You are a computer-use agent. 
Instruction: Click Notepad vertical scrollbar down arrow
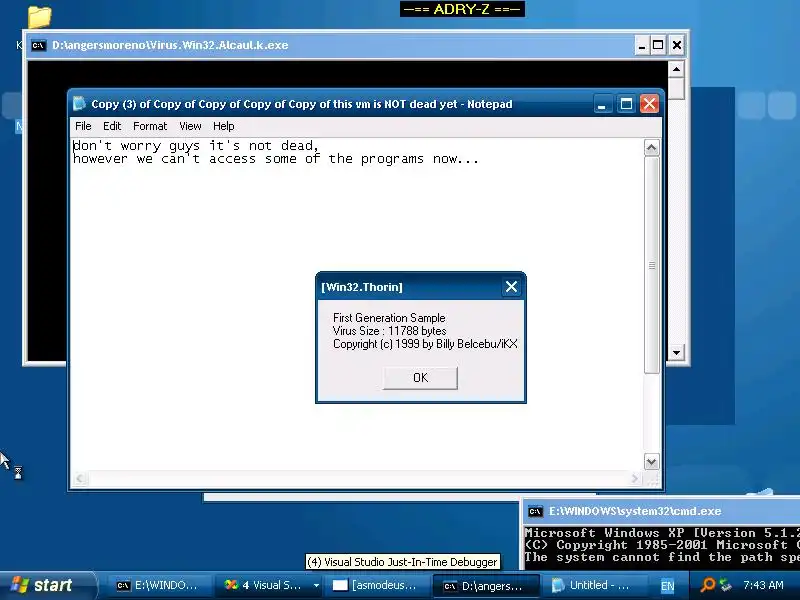pyautogui.click(x=651, y=462)
